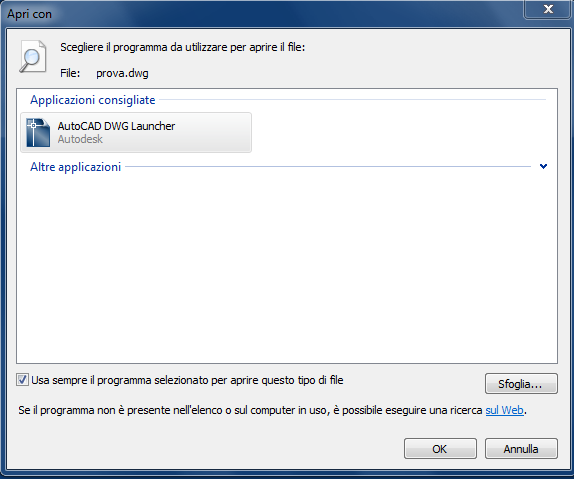Image resolution: width=574 pixels, height=479 pixels.
Task: Click empty area of the programs list
Action: coord(287,267)
